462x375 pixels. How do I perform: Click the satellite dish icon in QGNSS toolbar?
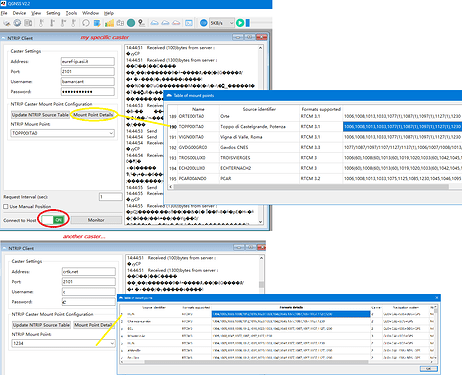click(7, 23)
